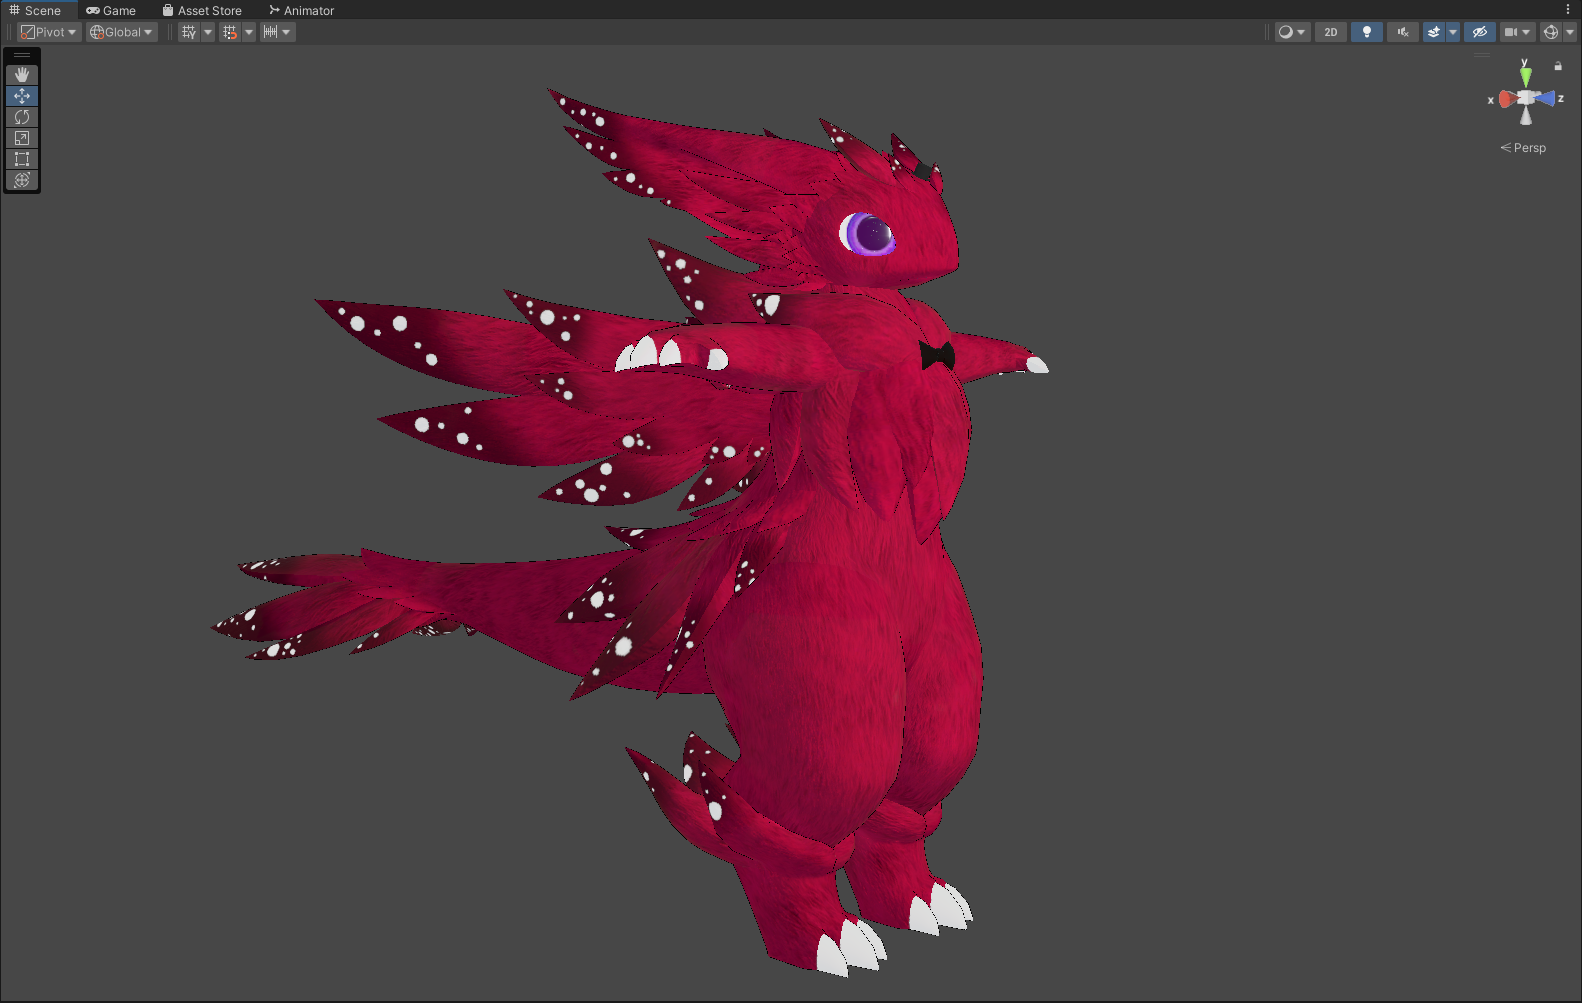This screenshot has width=1582, height=1003.
Task: Open the draw mode shading dropdown
Action: click(x=1291, y=32)
